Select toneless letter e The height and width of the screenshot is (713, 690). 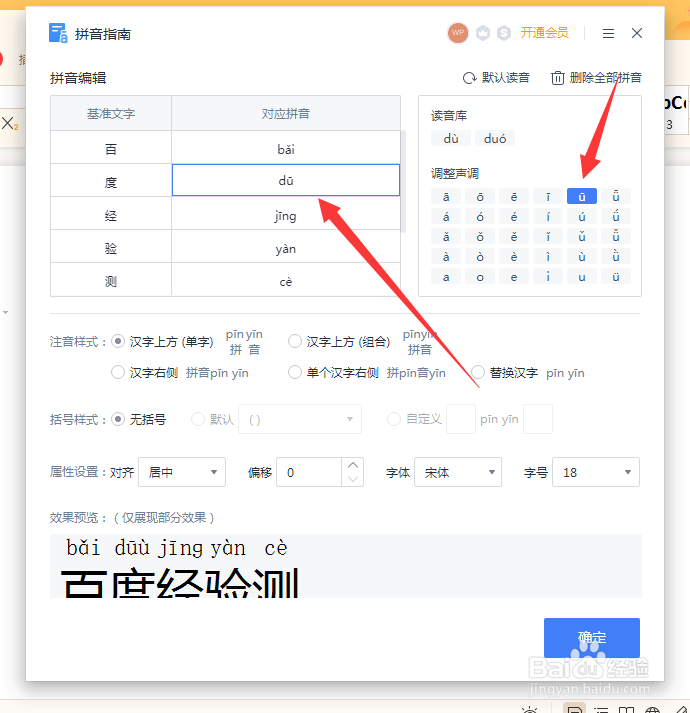point(514,276)
